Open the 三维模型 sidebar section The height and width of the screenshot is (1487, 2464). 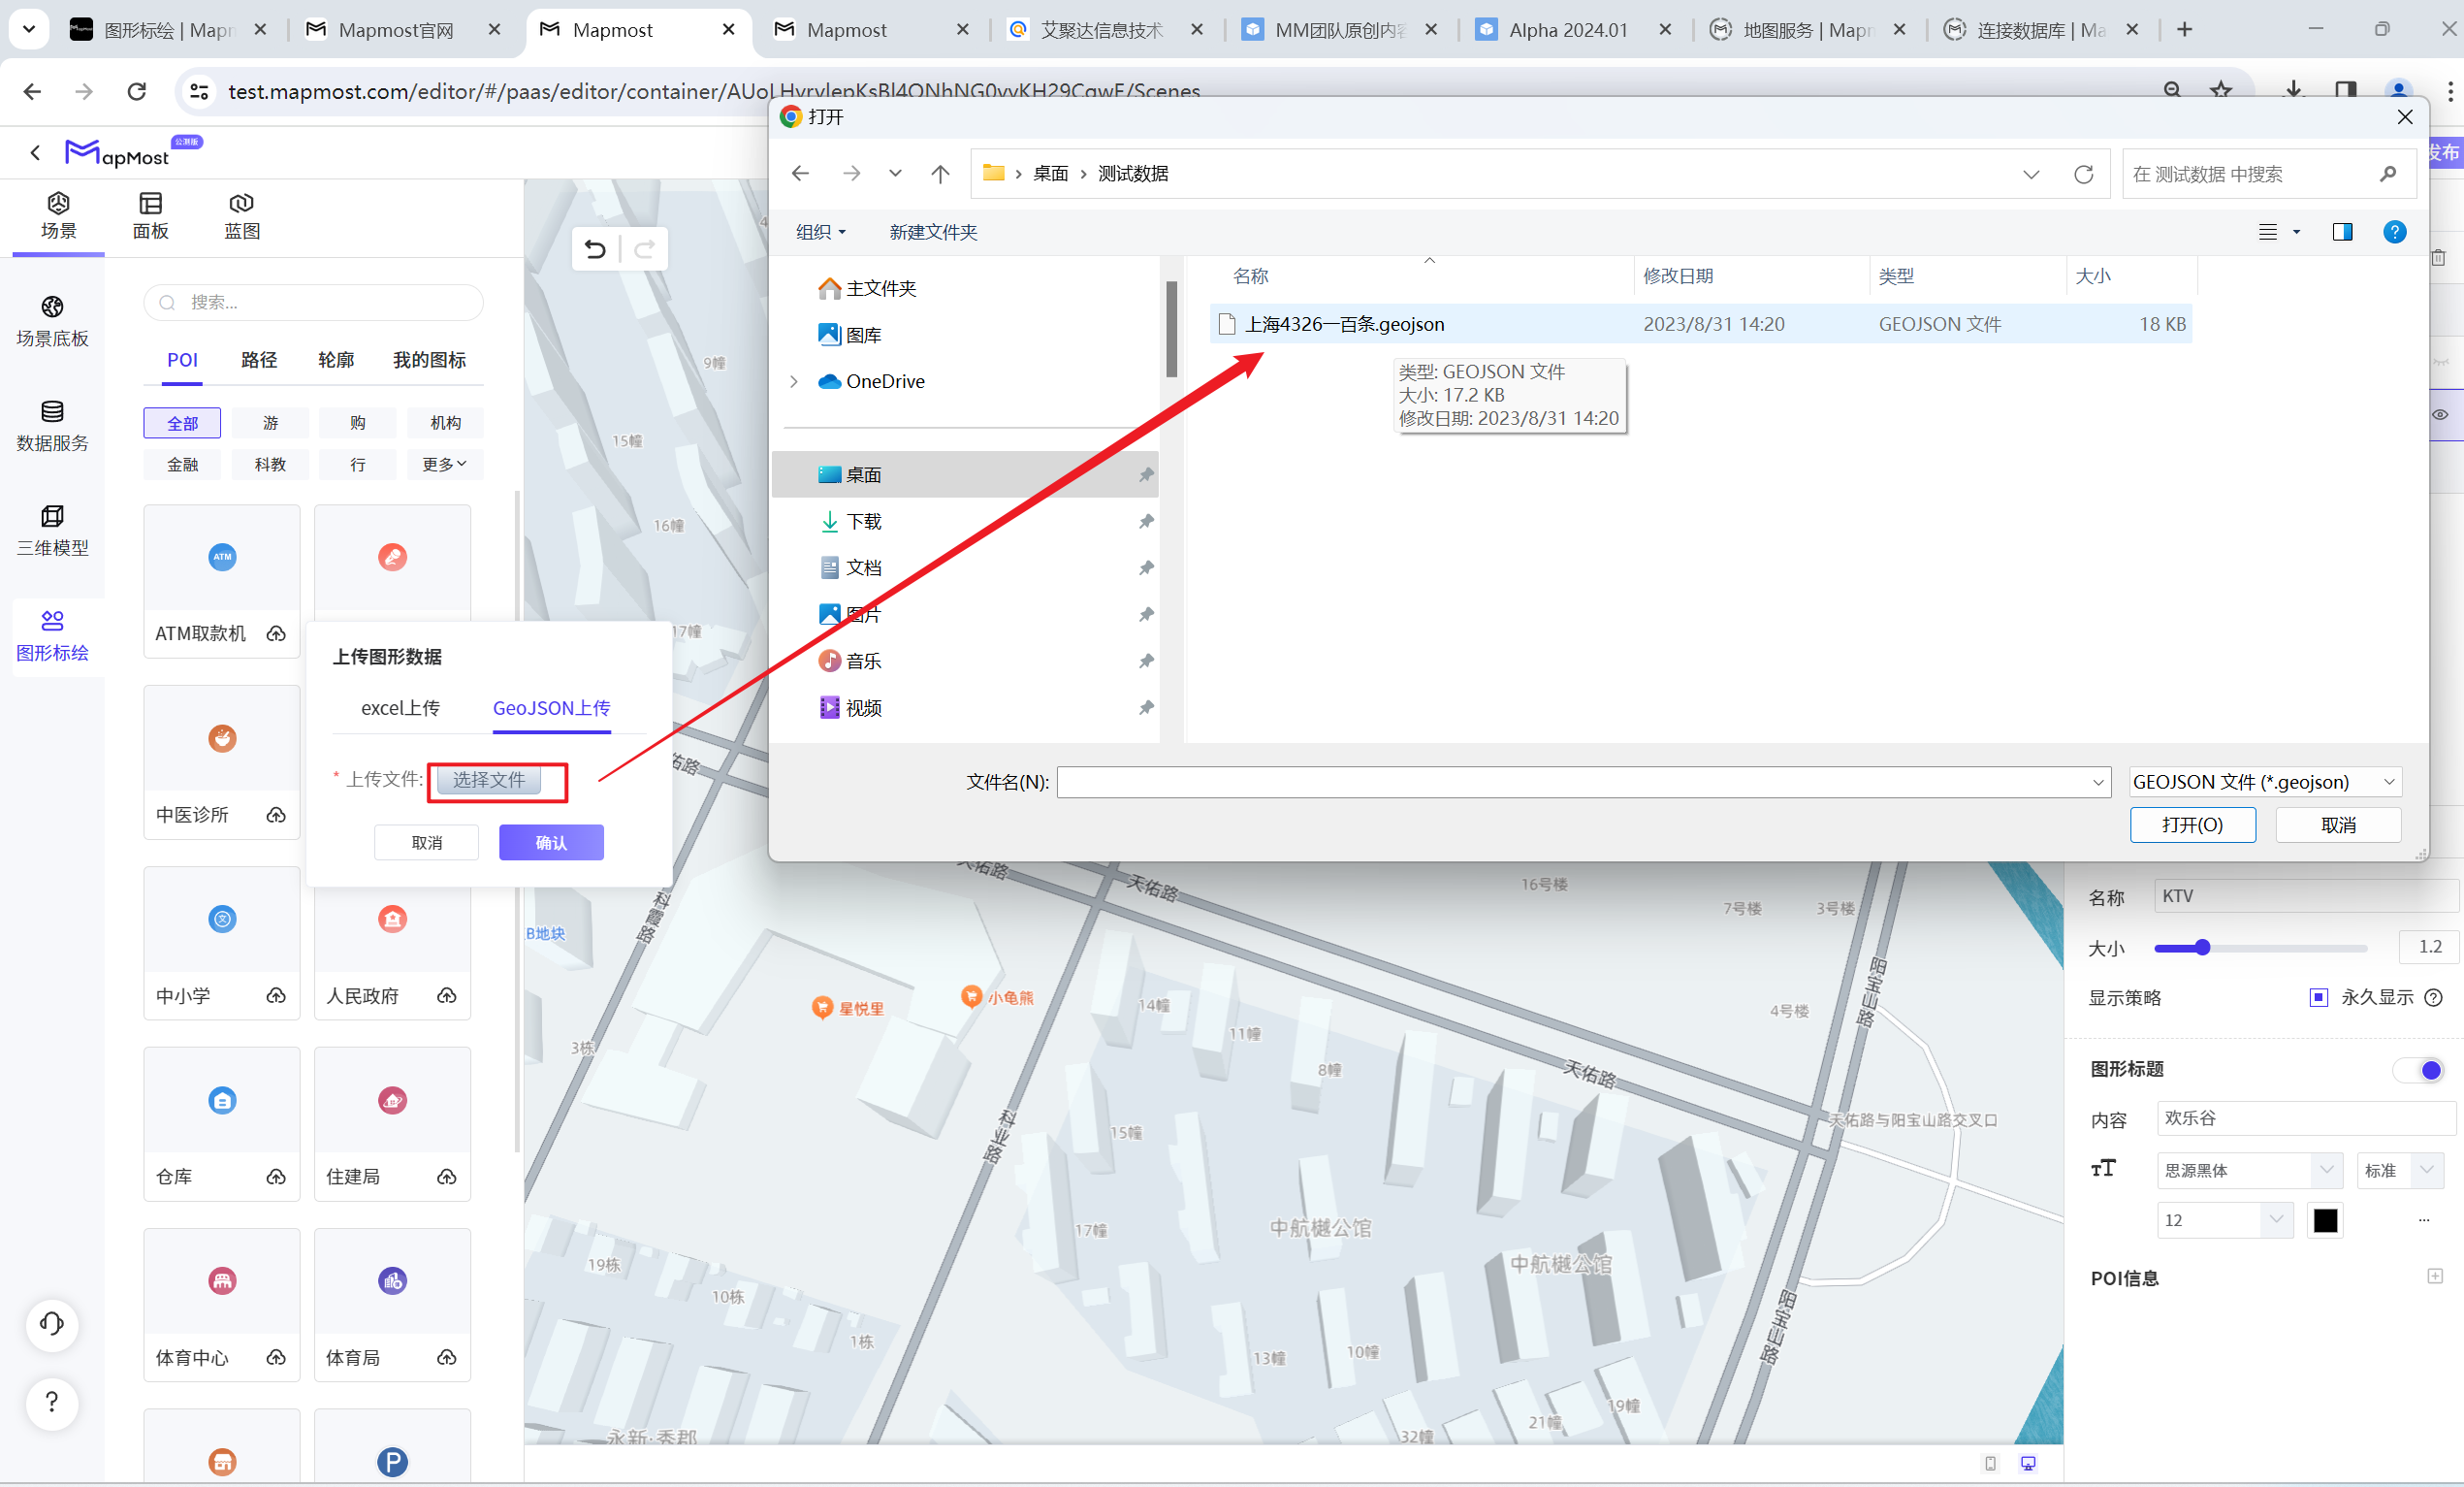pyautogui.click(x=52, y=531)
